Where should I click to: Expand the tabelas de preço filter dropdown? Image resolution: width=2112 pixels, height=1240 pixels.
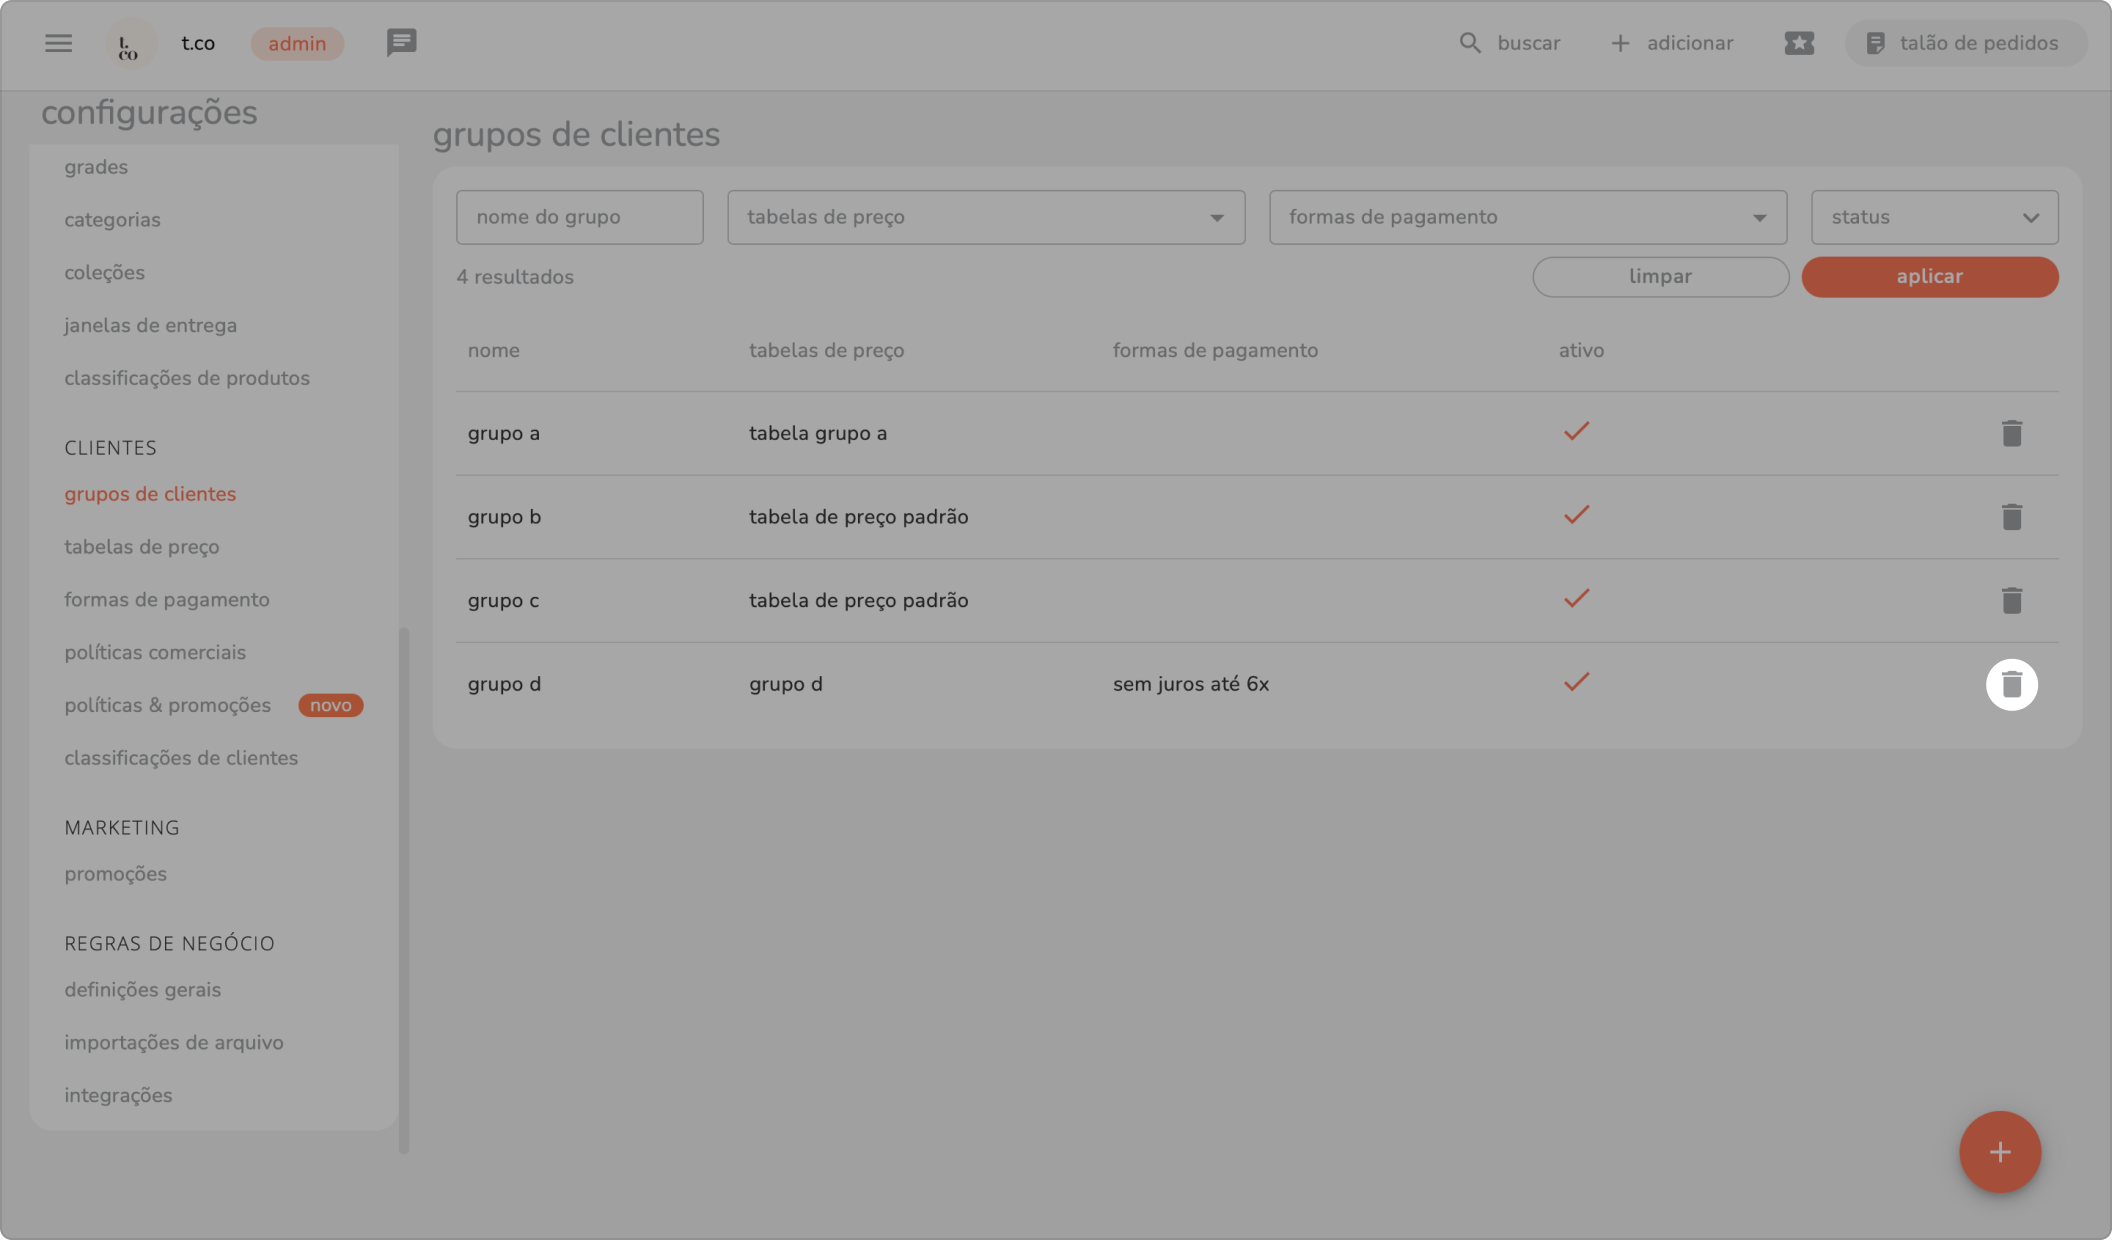coord(985,217)
